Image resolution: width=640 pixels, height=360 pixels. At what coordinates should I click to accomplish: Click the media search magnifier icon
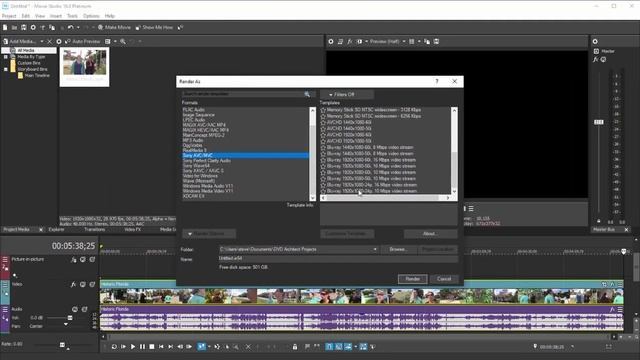[x=123, y=41]
